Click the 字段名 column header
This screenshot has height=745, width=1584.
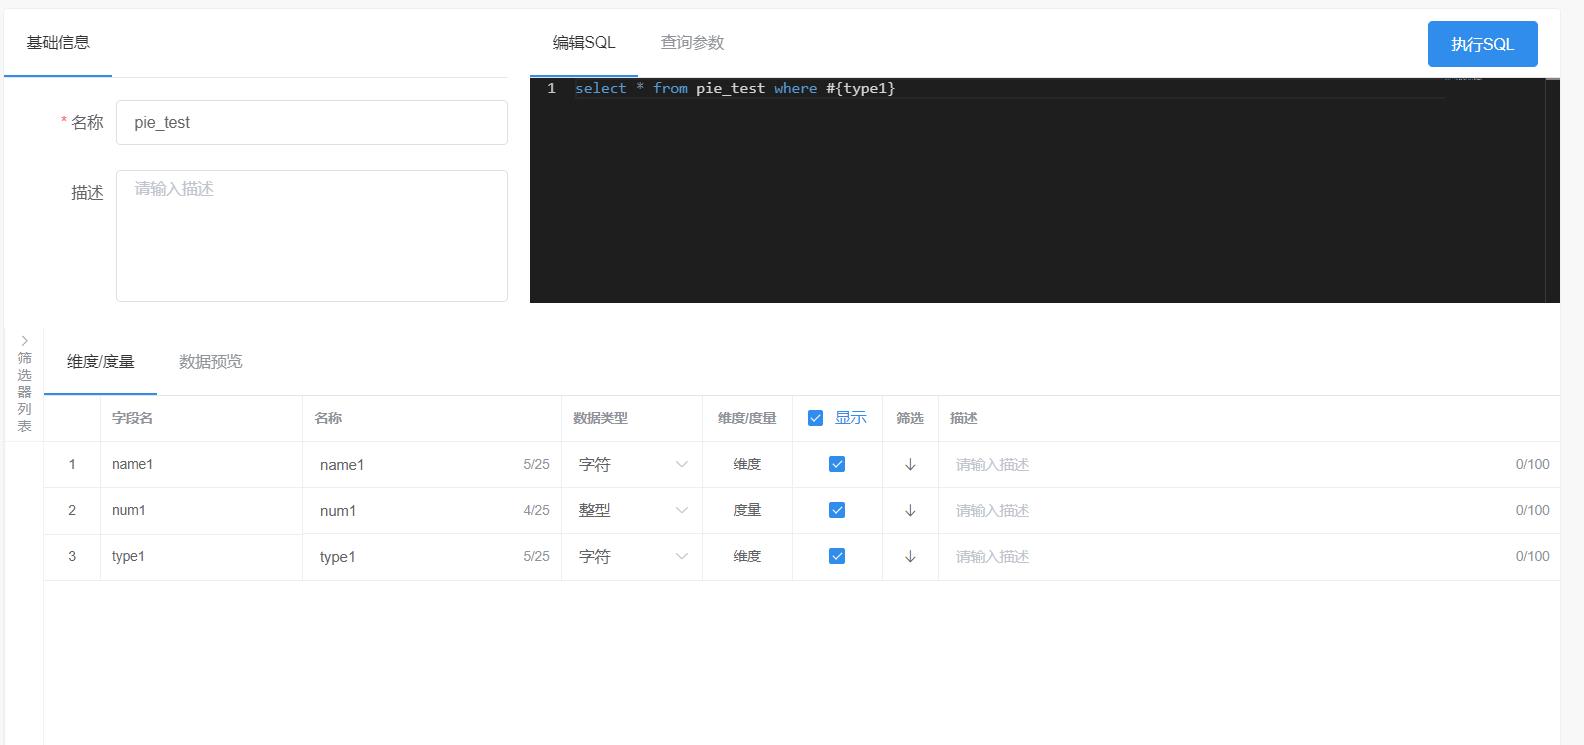pyautogui.click(x=201, y=418)
